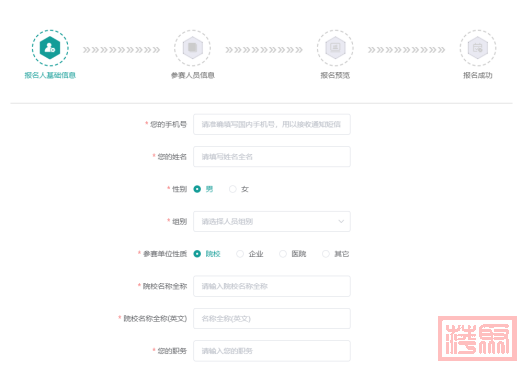The height and width of the screenshot is (366, 523).
Task: Choose 医院 as unit type
Action: click(x=283, y=254)
